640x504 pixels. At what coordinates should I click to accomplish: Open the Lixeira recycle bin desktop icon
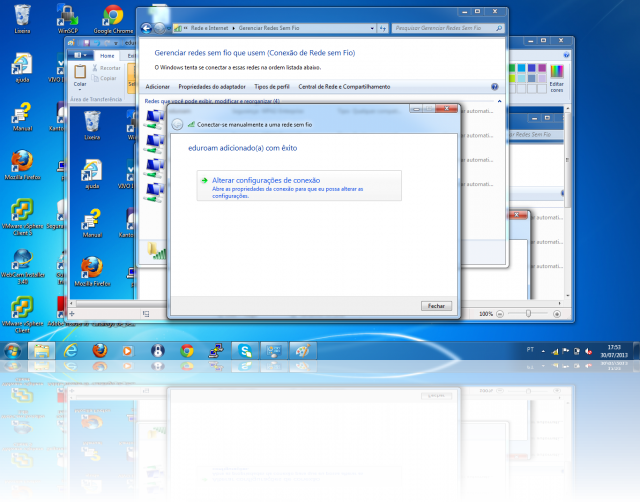tap(22, 19)
